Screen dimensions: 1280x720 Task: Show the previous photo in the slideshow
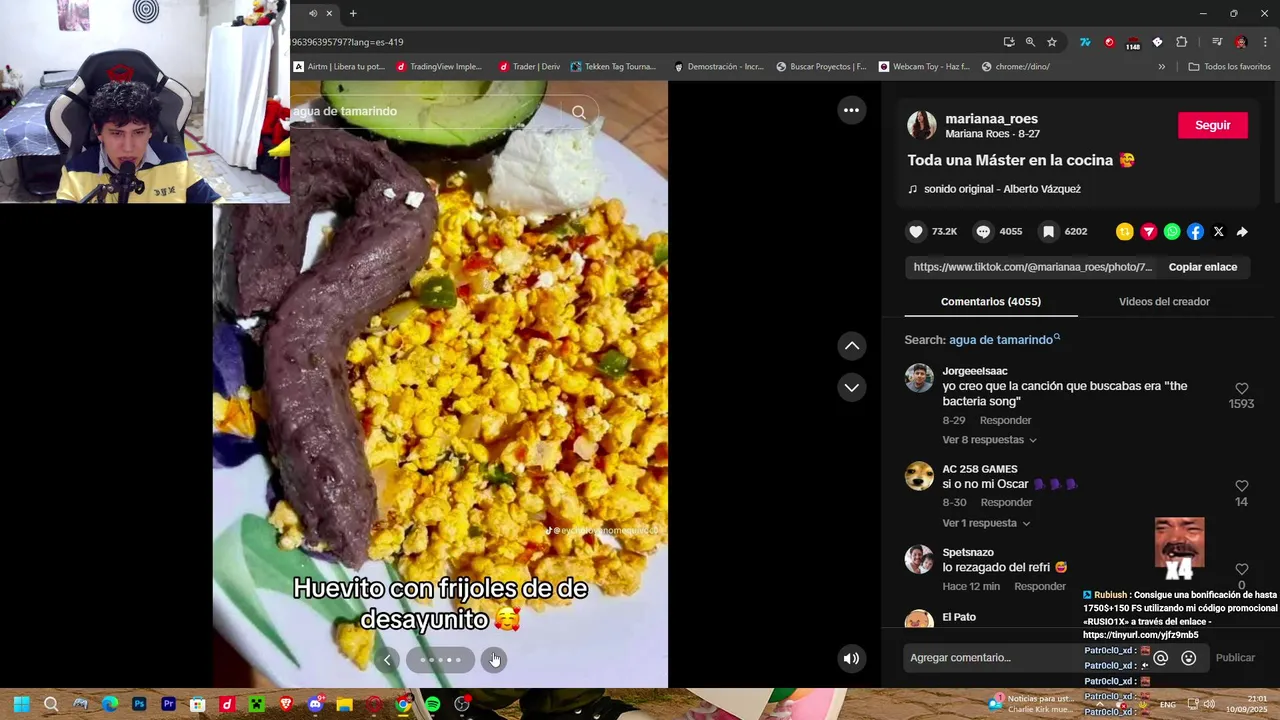[x=387, y=660]
